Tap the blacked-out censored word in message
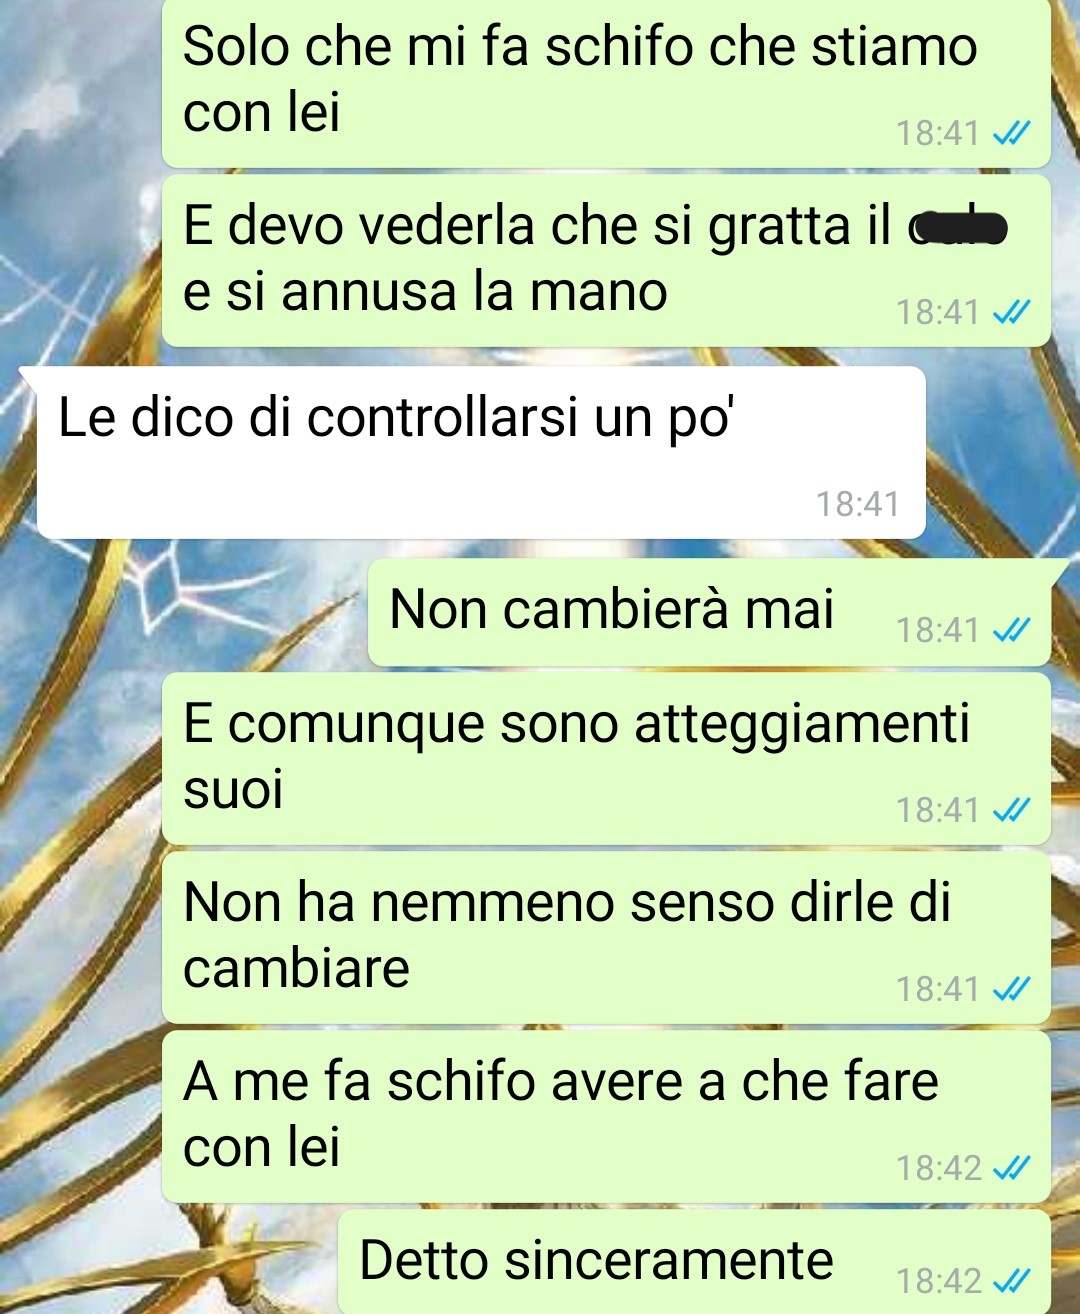 [x=957, y=228]
